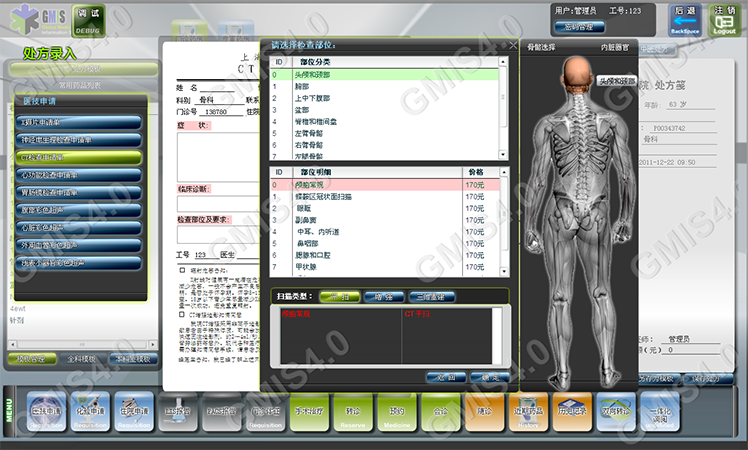Image resolution: width=748 pixels, height=450 pixels.
Task: Click the 双向转诊 toolbar icon
Action: 616,412
